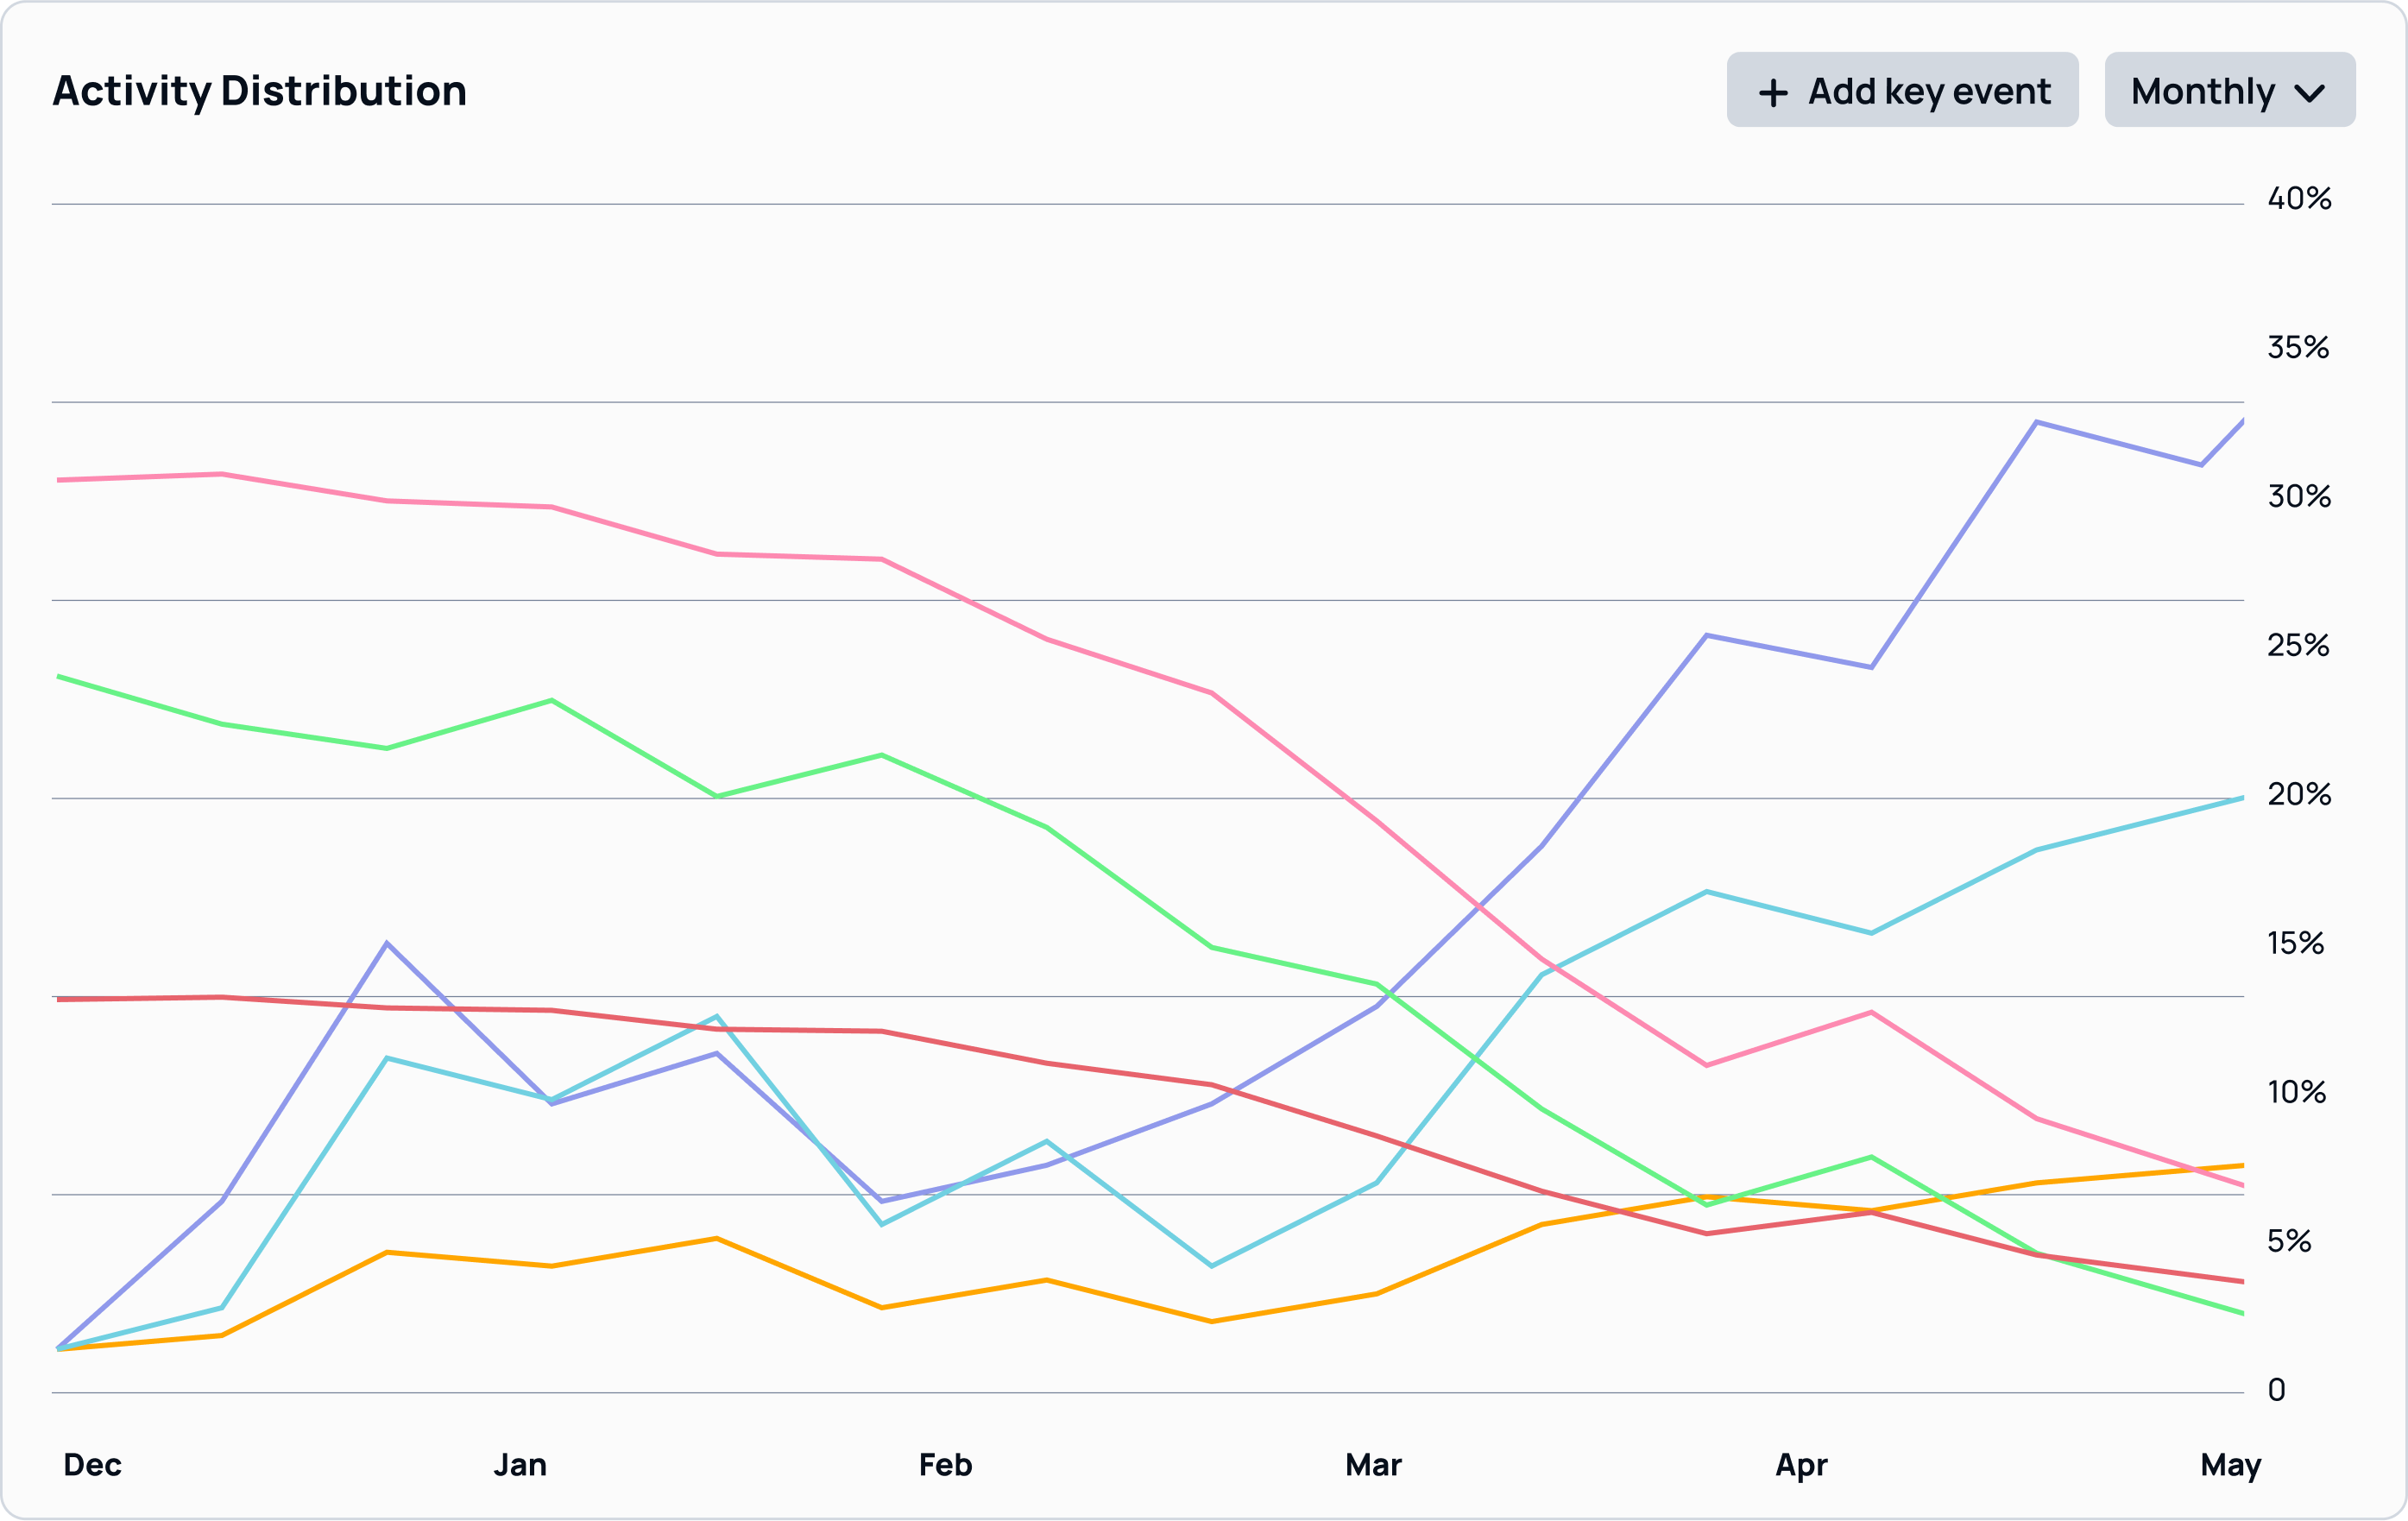Click the cyan line's endpoint at May
Screen dimensions: 2408x1521
click(2241, 798)
